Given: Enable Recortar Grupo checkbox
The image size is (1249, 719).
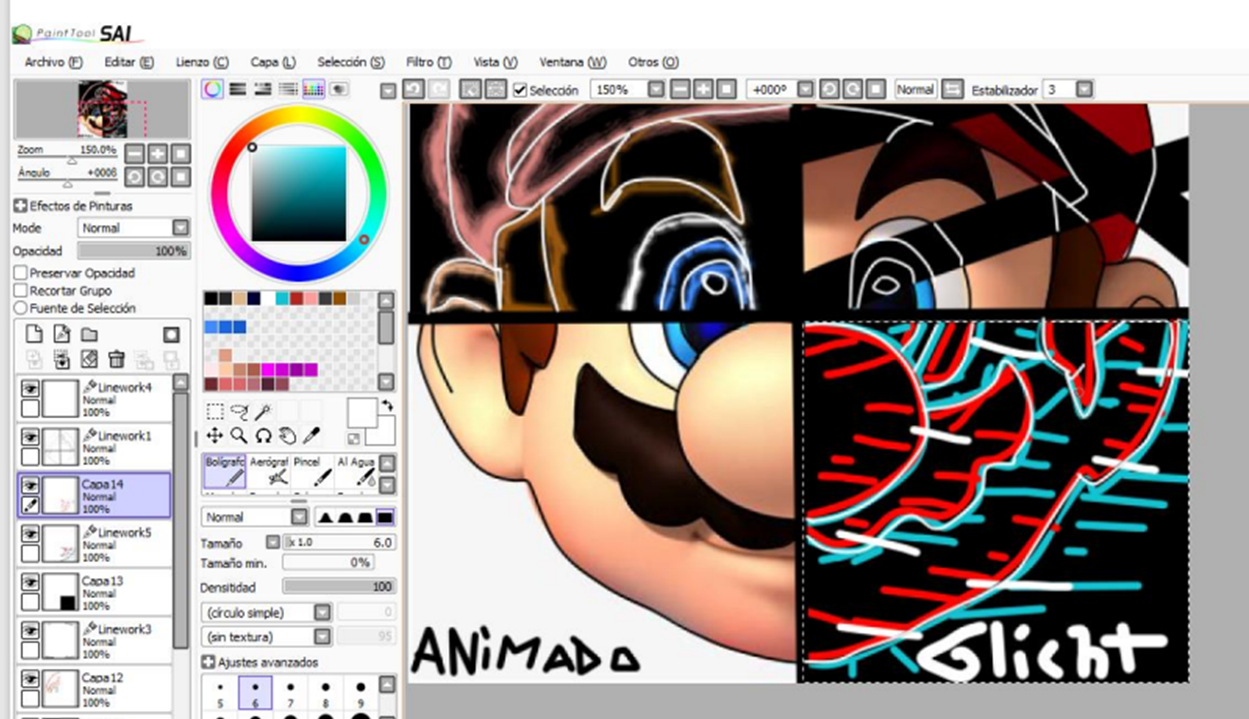Looking at the screenshot, I should coord(21,291).
